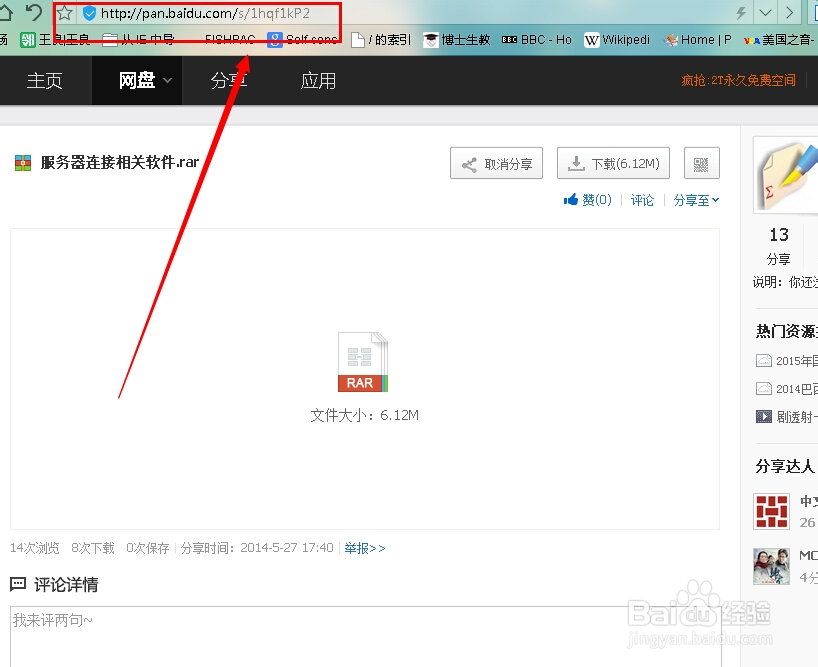Open the 网盘 dropdown menu
The width and height of the screenshot is (818, 667).
point(137,81)
